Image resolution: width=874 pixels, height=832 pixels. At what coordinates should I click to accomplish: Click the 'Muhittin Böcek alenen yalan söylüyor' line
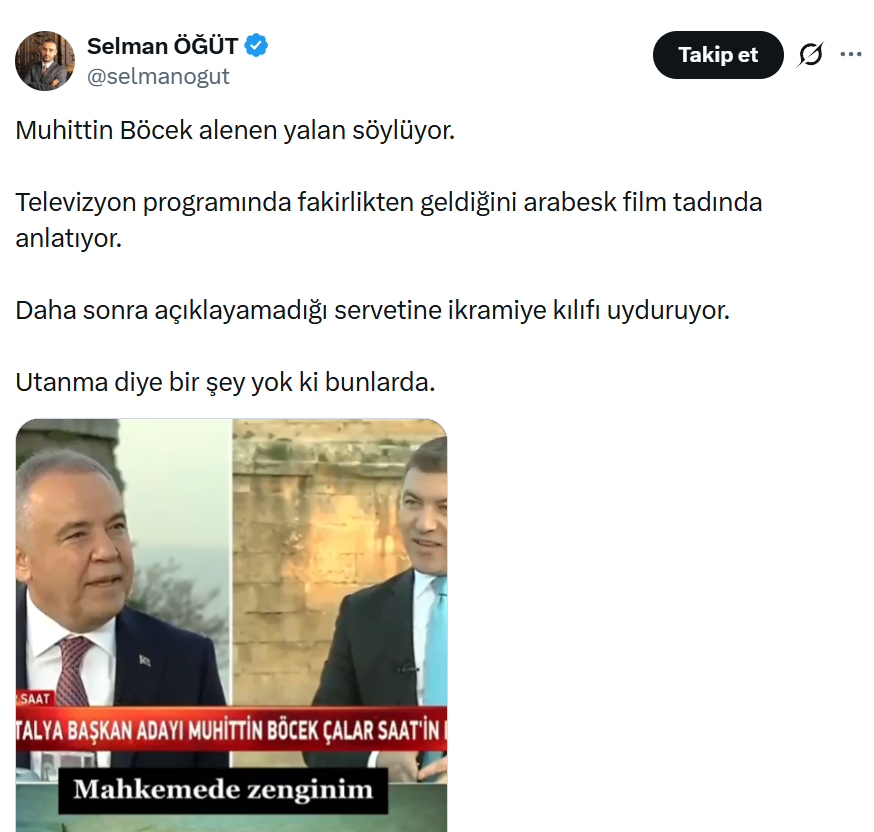tap(235, 130)
